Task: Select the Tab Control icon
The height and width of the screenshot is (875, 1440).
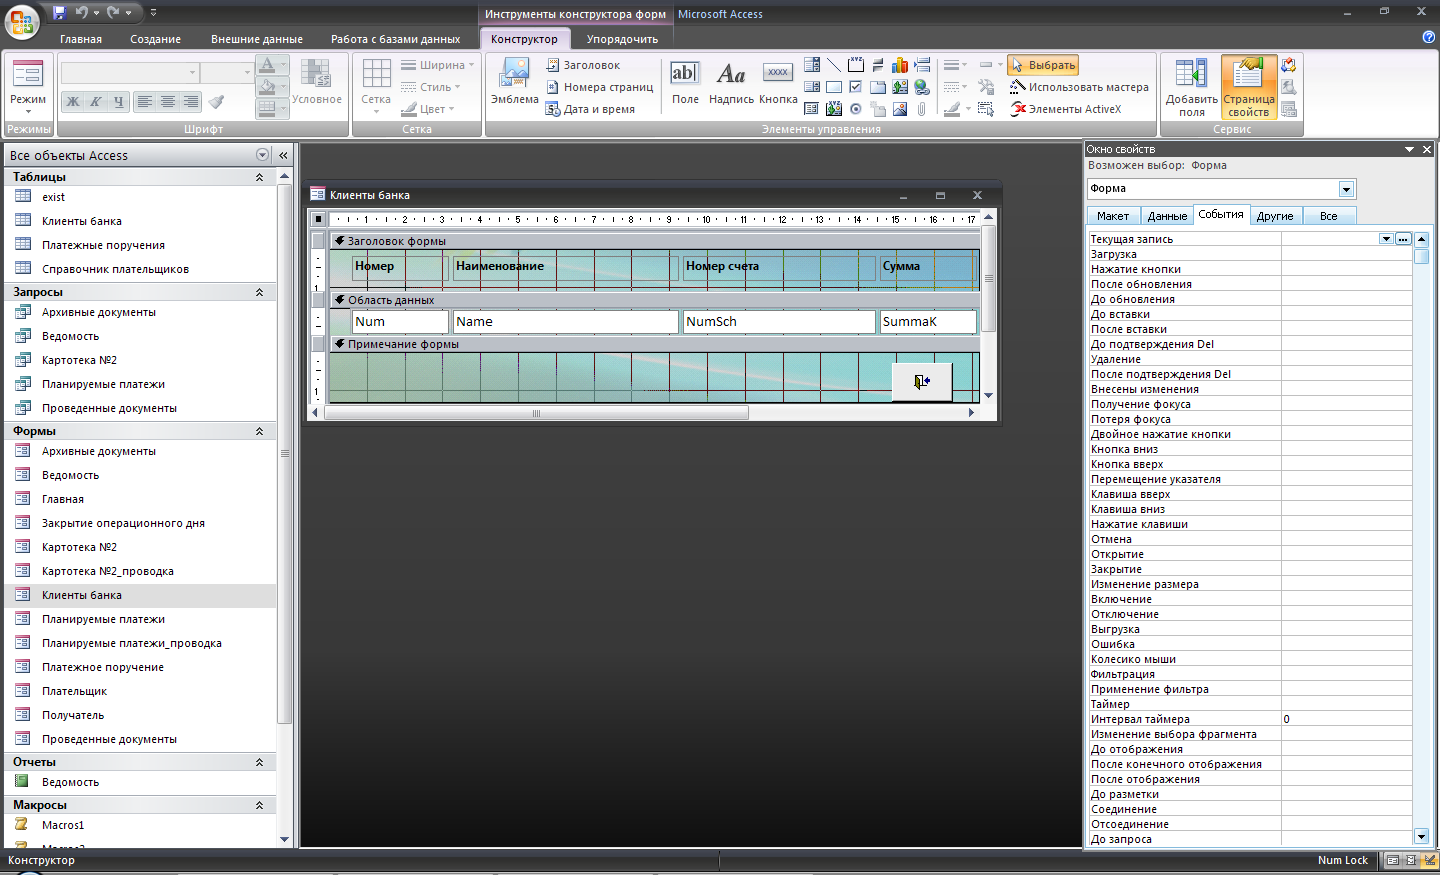Action: 878,87
